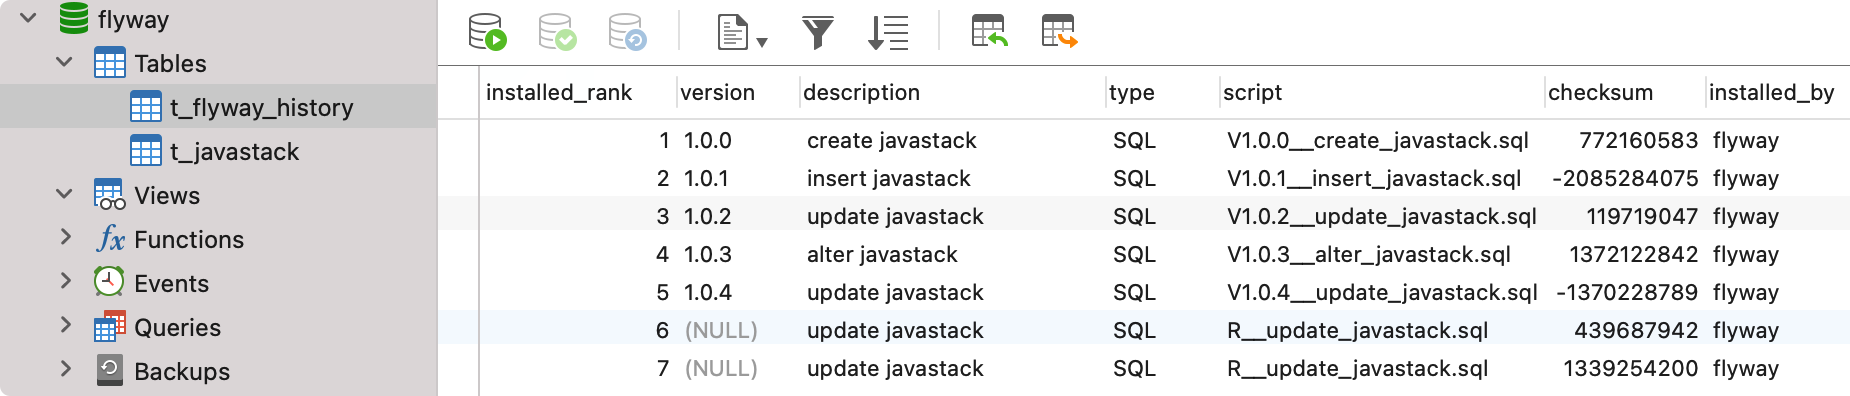
Task: Select the V1.0.3__alter_javastack.sql cell
Action: (1368, 254)
